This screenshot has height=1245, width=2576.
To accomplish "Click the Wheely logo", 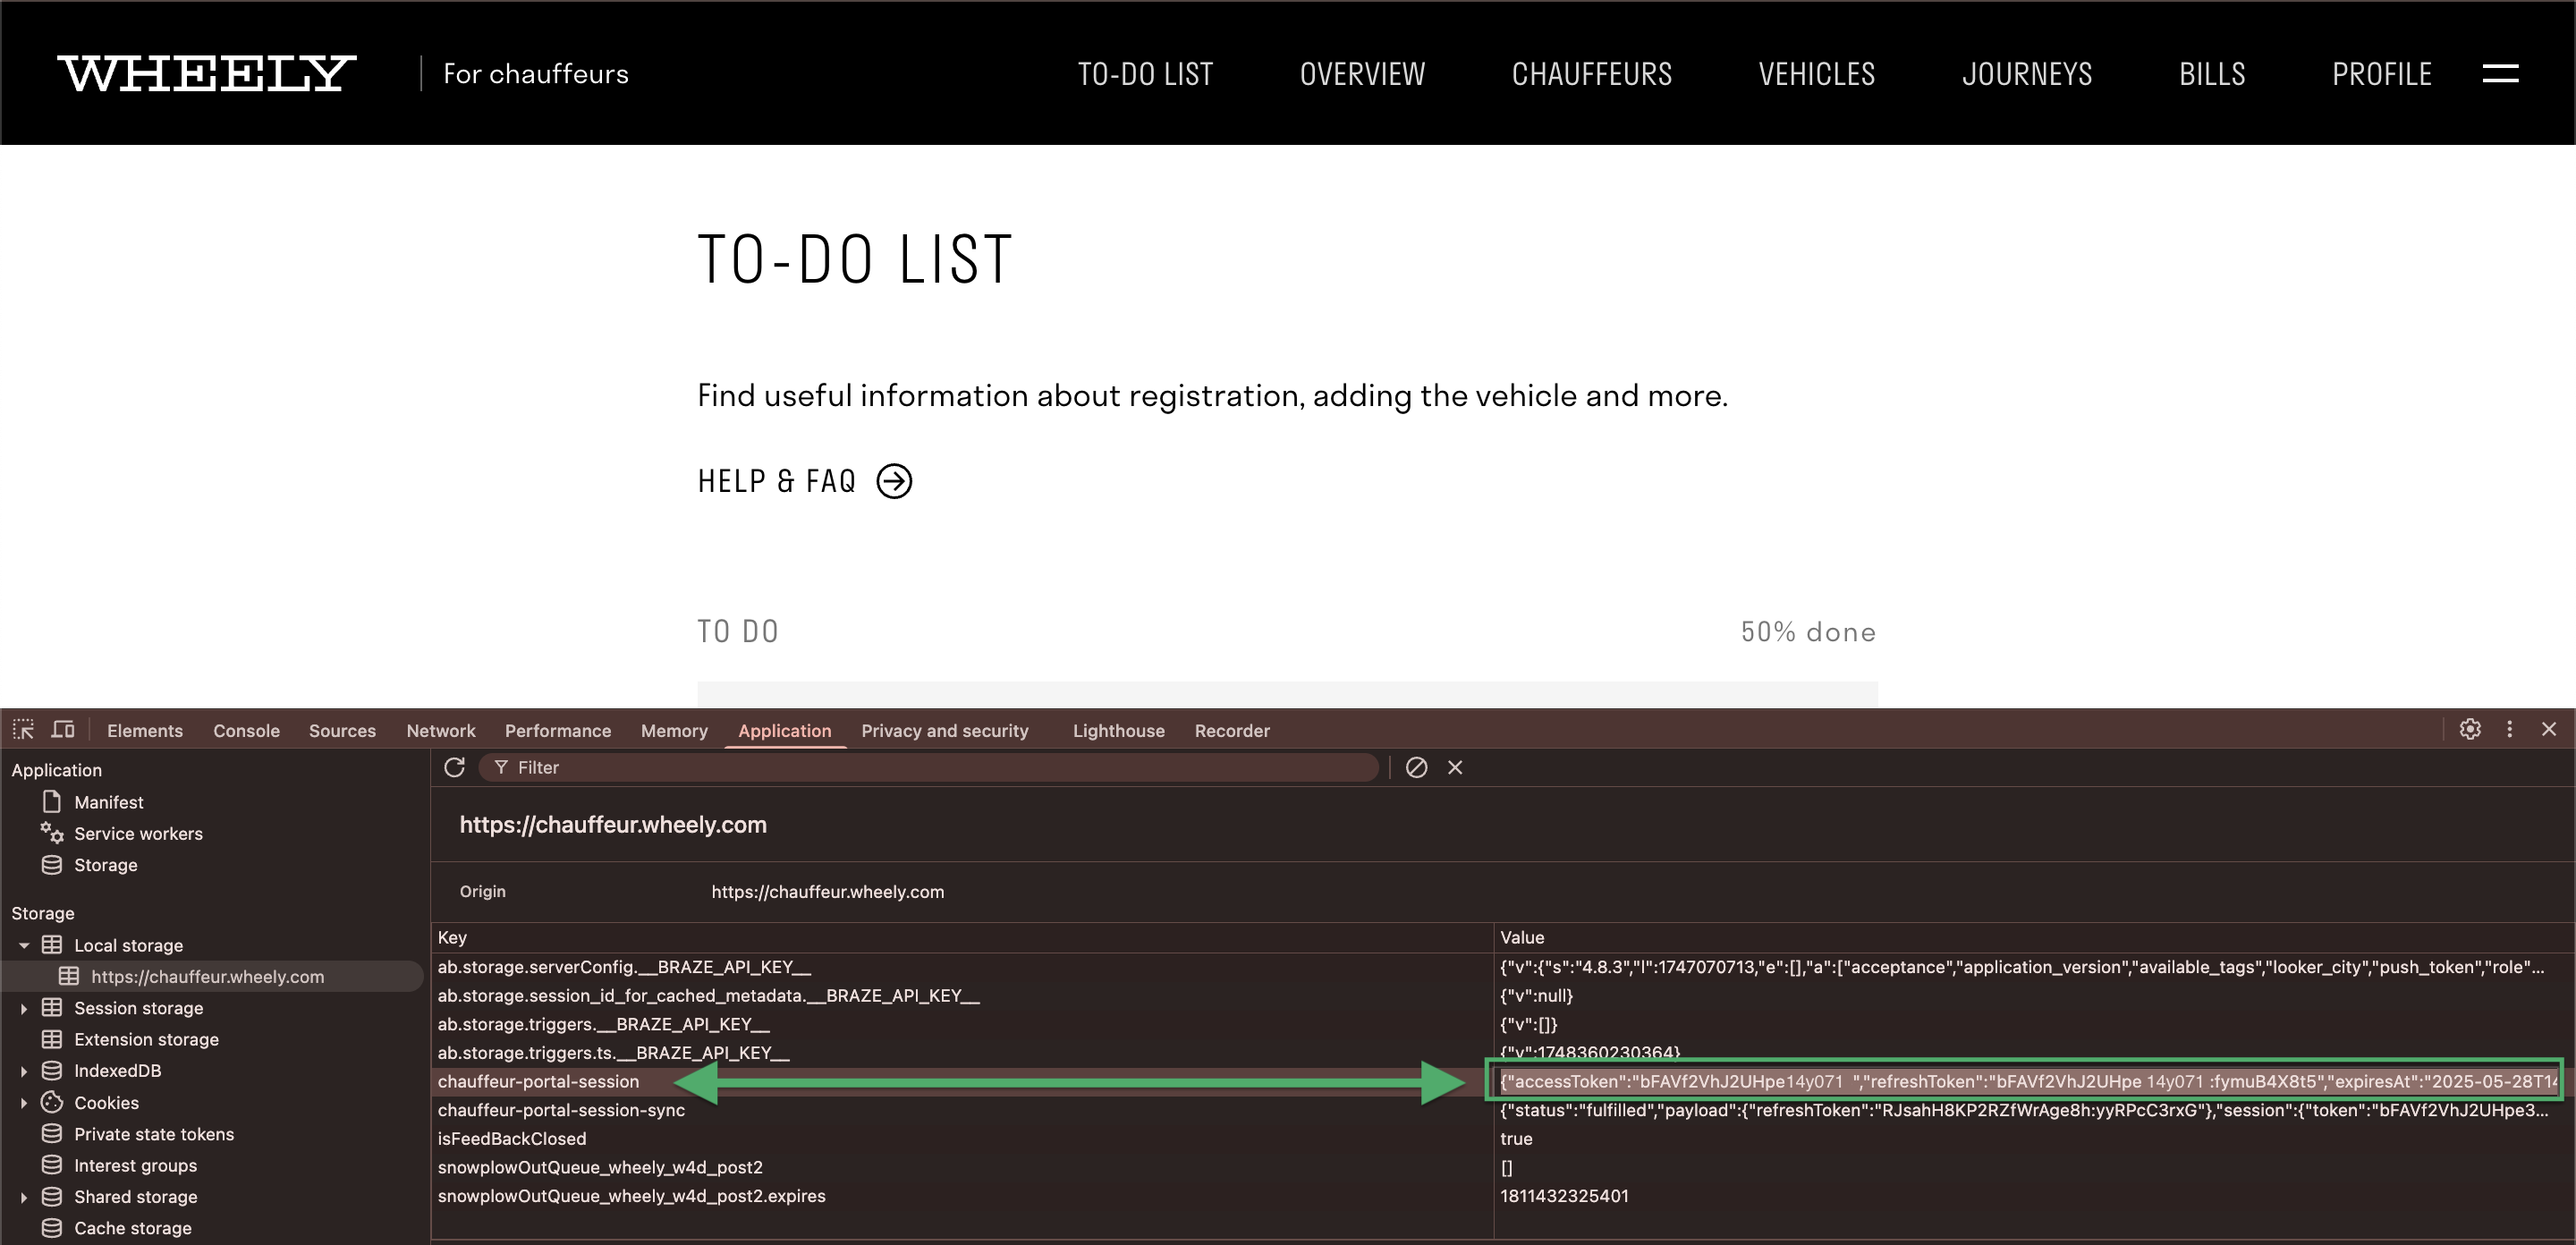I will 206,74.
